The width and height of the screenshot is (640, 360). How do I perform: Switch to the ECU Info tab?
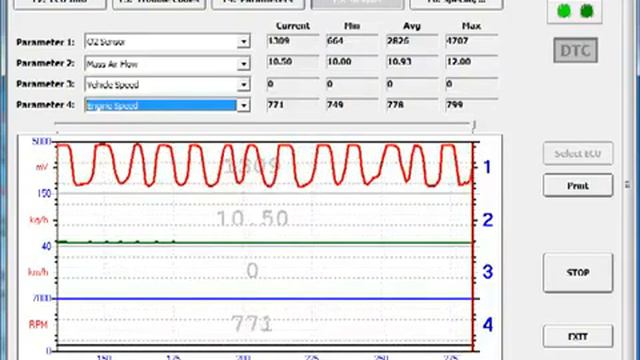[60, 4]
